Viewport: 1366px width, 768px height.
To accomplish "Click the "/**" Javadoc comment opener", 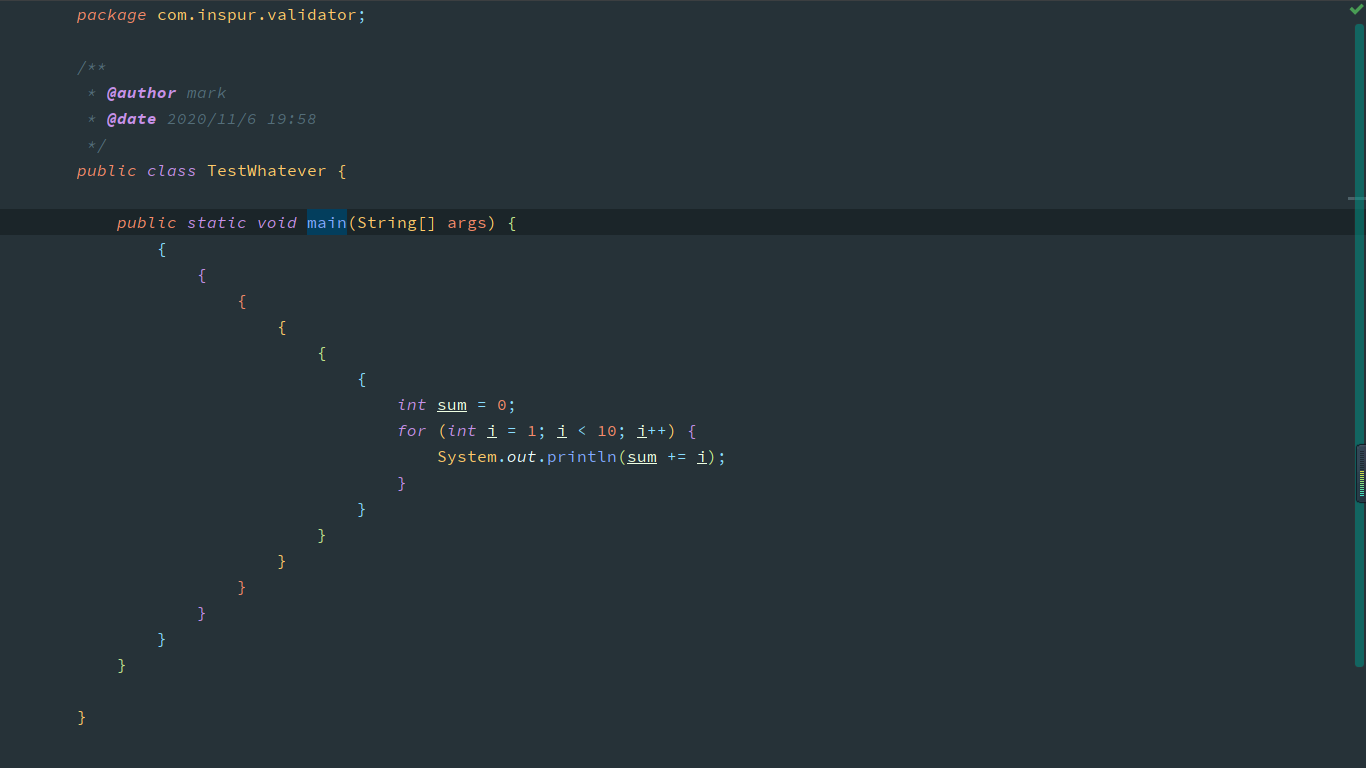I will [92, 67].
